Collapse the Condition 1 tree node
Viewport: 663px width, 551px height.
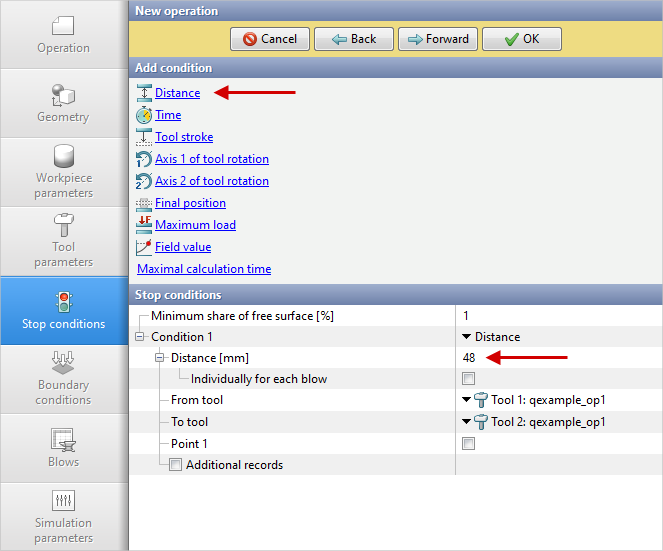141,337
